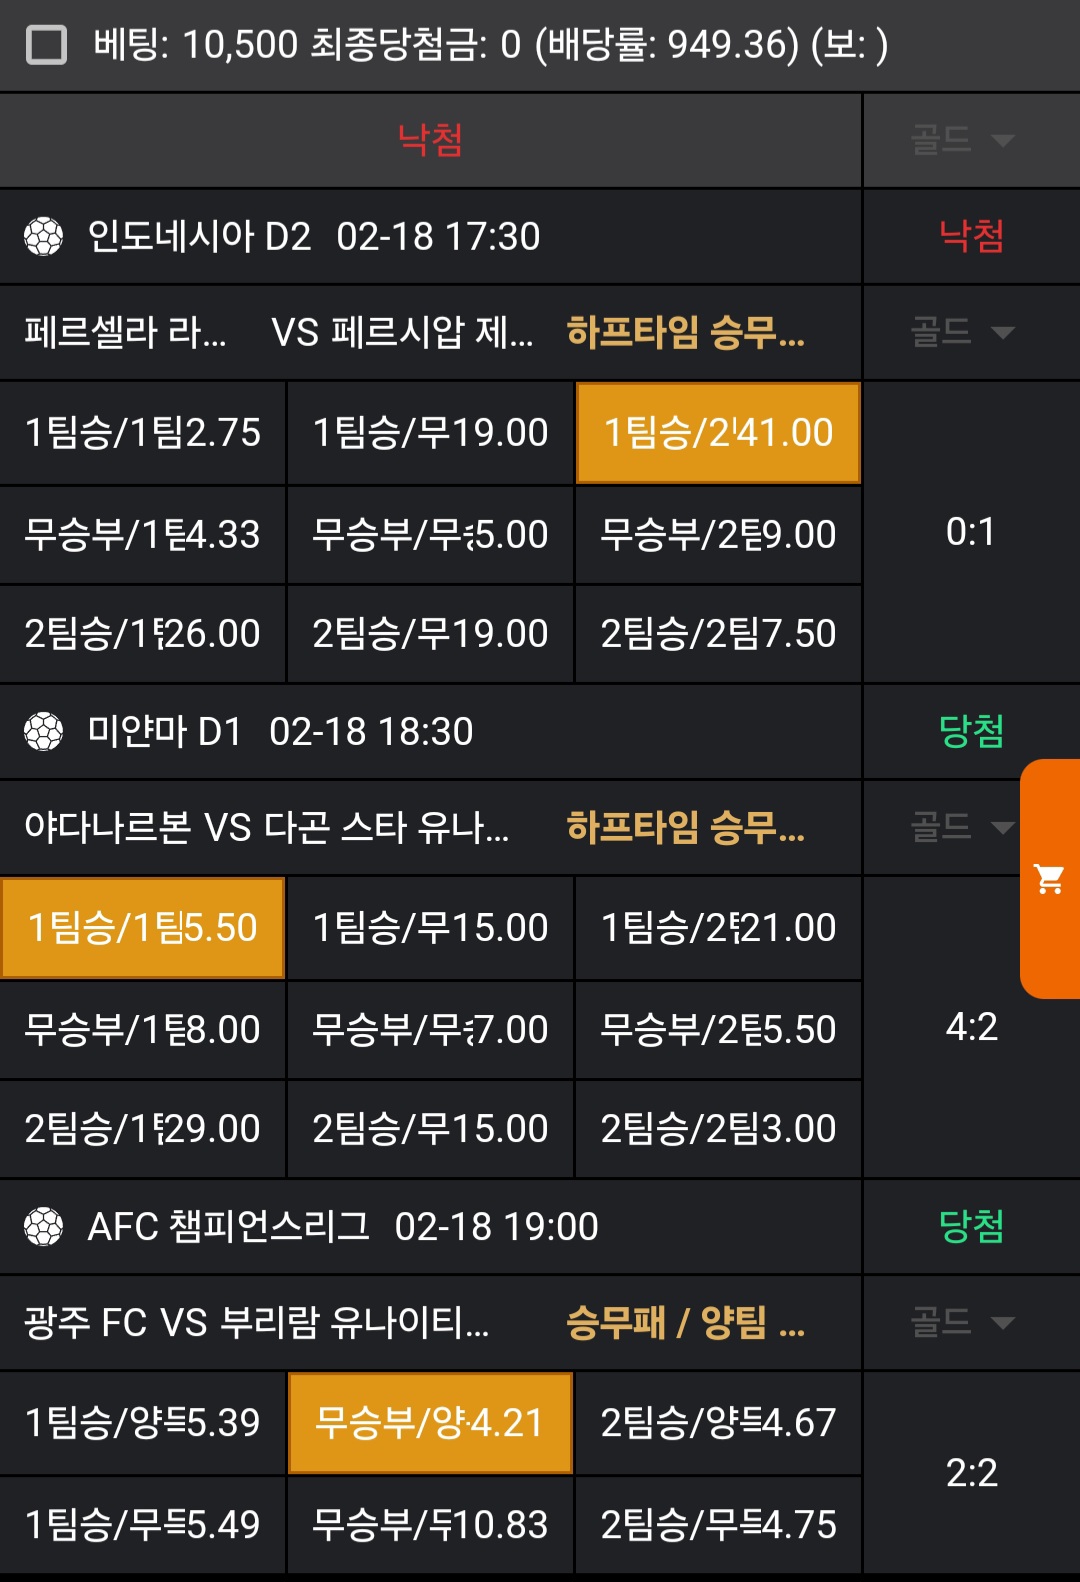Open the orange shopping cart tab
The height and width of the screenshot is (1582, 1080).
(x=1050, y=879)
